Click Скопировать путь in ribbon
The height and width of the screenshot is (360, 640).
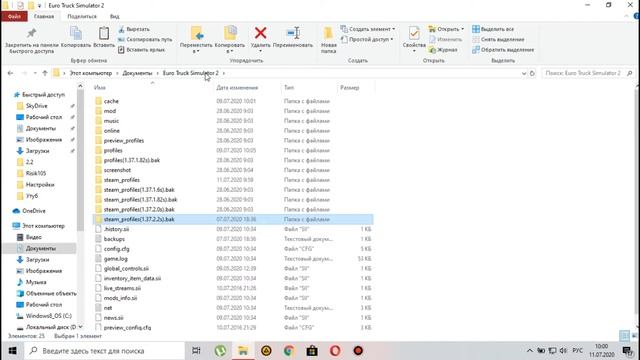[145, 40]
